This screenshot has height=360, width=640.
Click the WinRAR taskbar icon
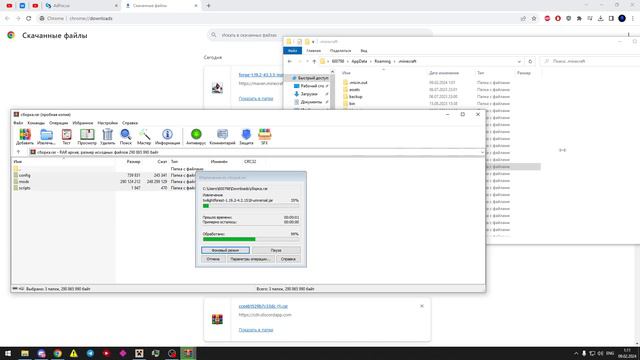[x=188, y=353]
